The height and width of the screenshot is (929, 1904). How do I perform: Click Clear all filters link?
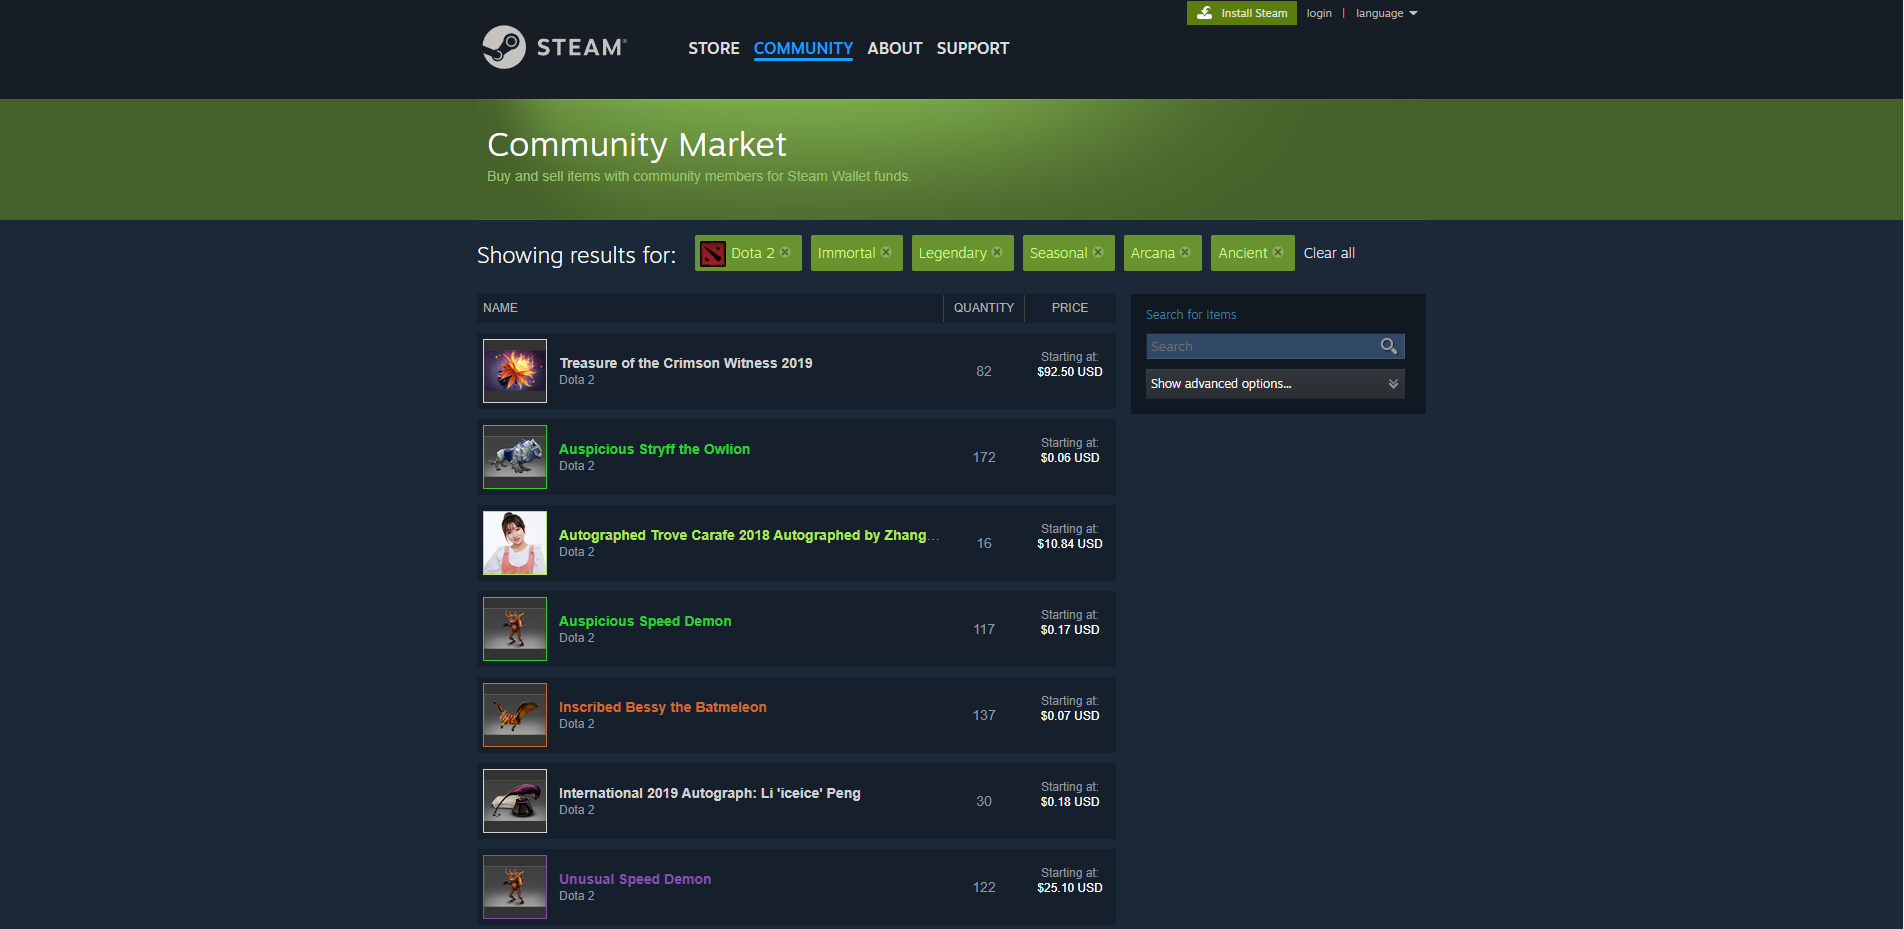coord(1329,253)
